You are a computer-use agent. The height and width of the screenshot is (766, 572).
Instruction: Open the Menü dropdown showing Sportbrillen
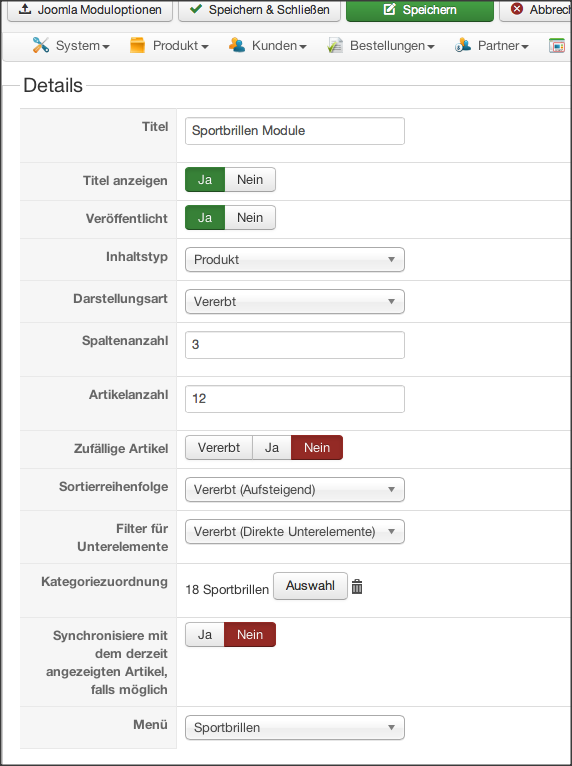(x=295, y=727)
